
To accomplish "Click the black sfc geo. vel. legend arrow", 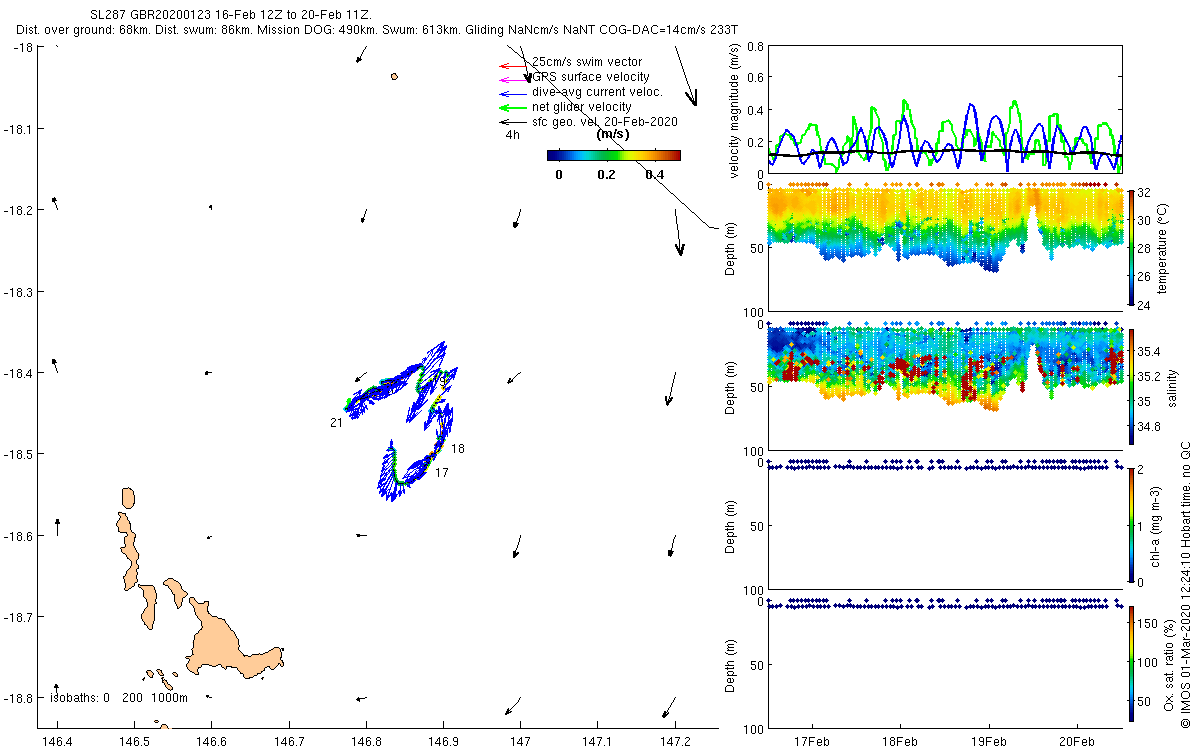I will pyautogui.click(x=513, y=122).
